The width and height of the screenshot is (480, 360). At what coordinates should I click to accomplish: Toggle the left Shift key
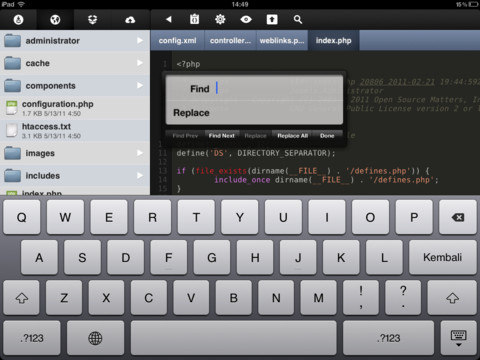[x=22, y=298]
